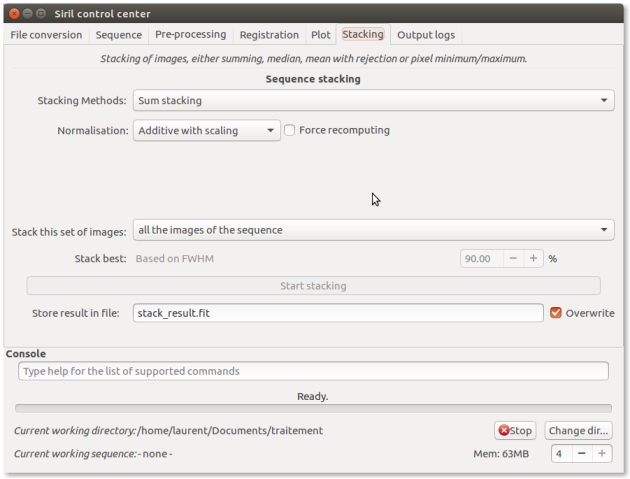Expand the Normalisation combo box
This screenshot has height=479, width=630.
pyautogui.click(x=207, y=130)
